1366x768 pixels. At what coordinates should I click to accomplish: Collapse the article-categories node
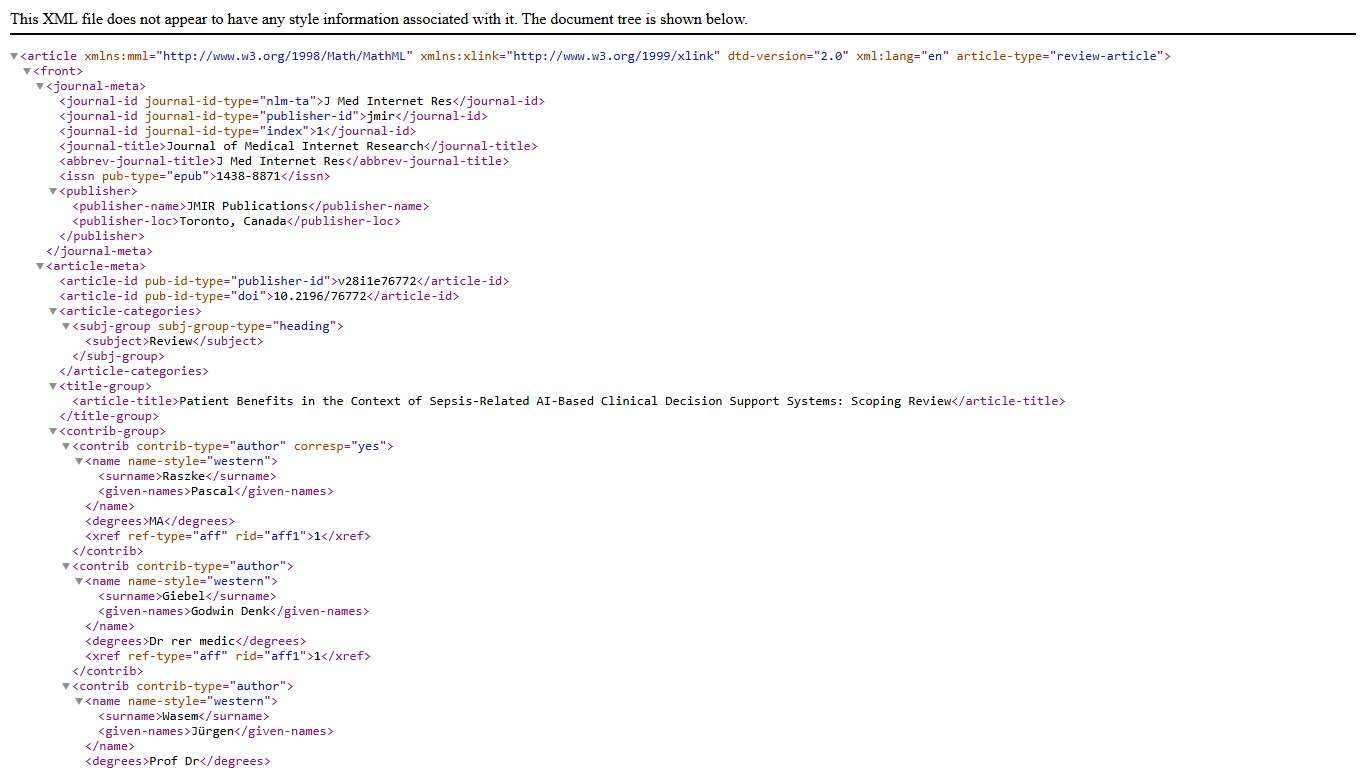53,312
